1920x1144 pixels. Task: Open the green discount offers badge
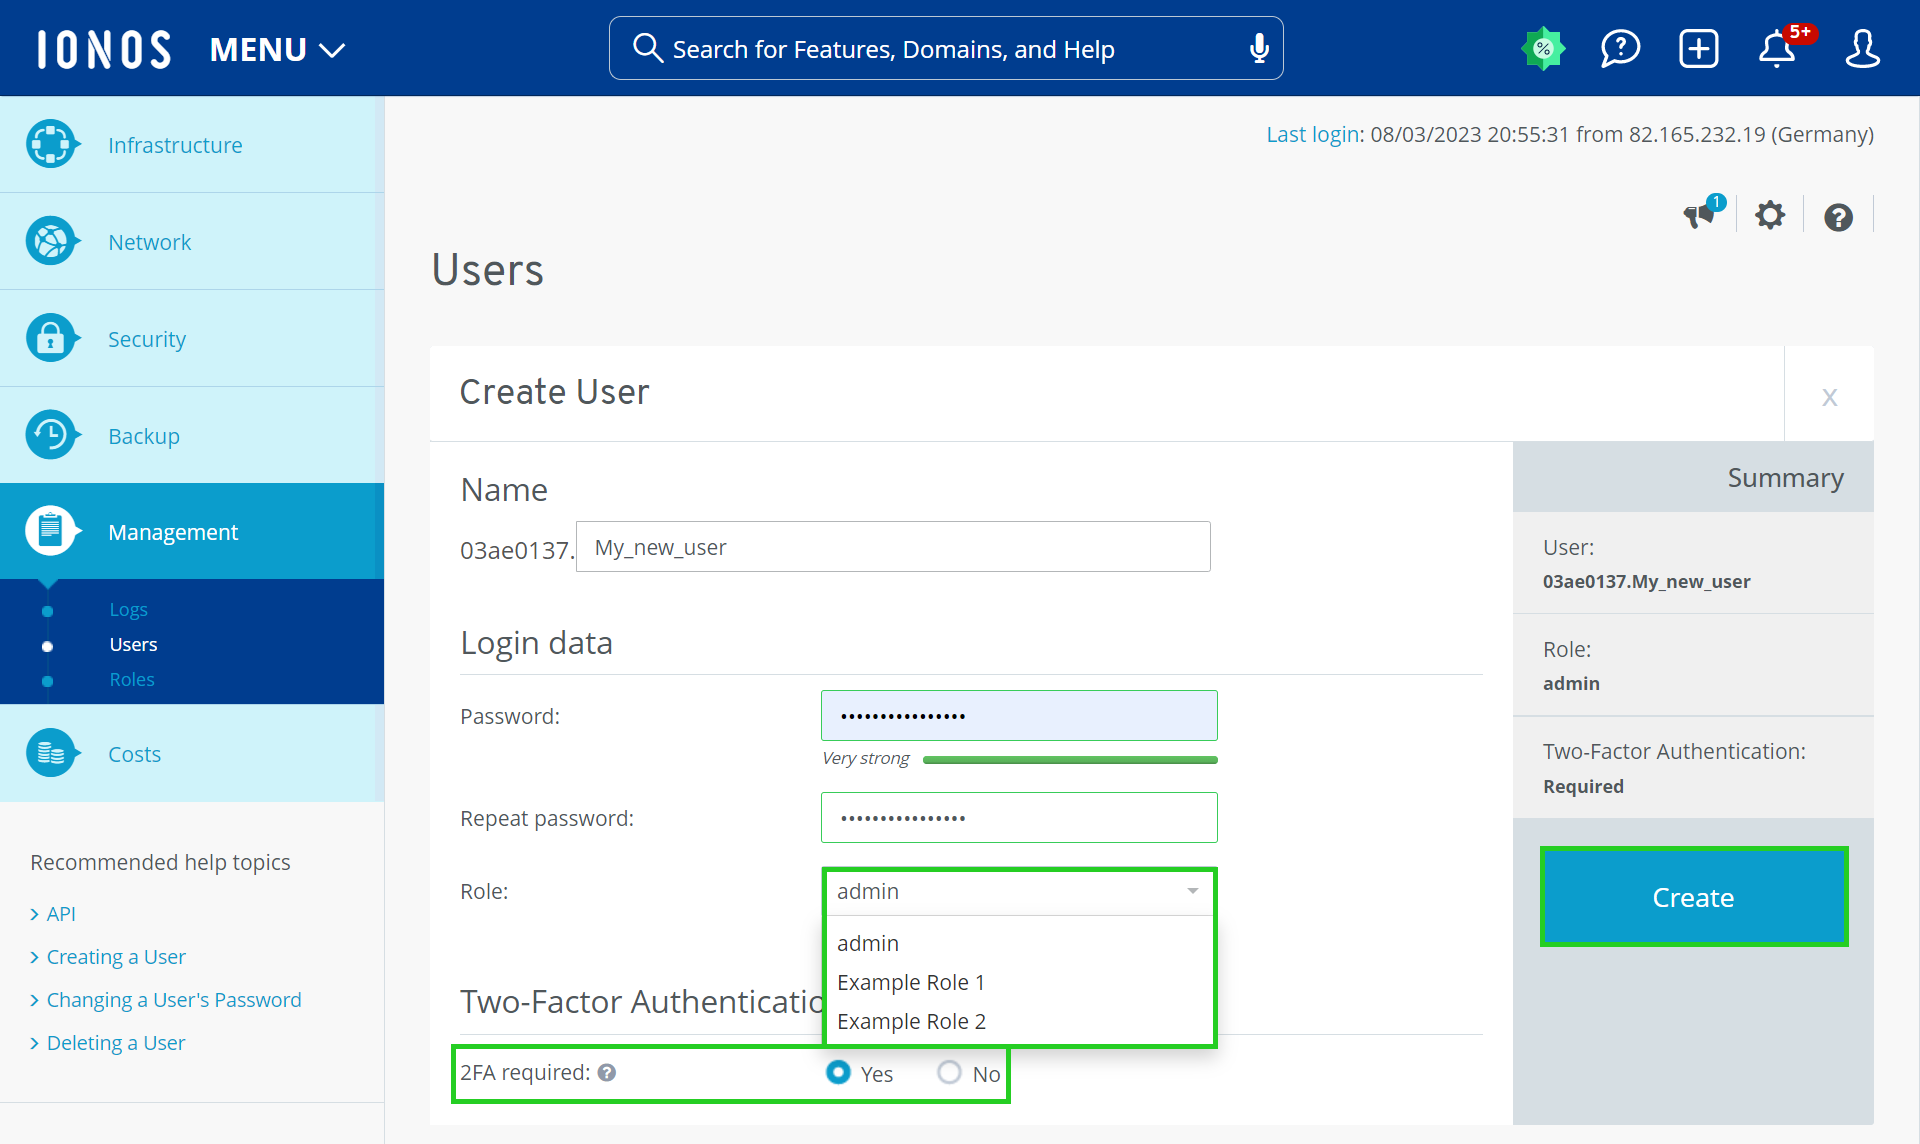click(1543, 48)
